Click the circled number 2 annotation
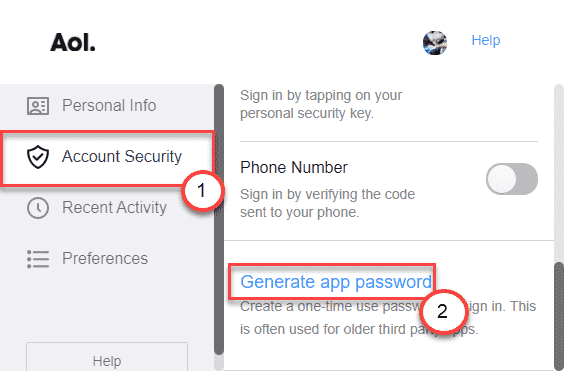The width and height of the screenshot is (564, 371). click(443, 311)
